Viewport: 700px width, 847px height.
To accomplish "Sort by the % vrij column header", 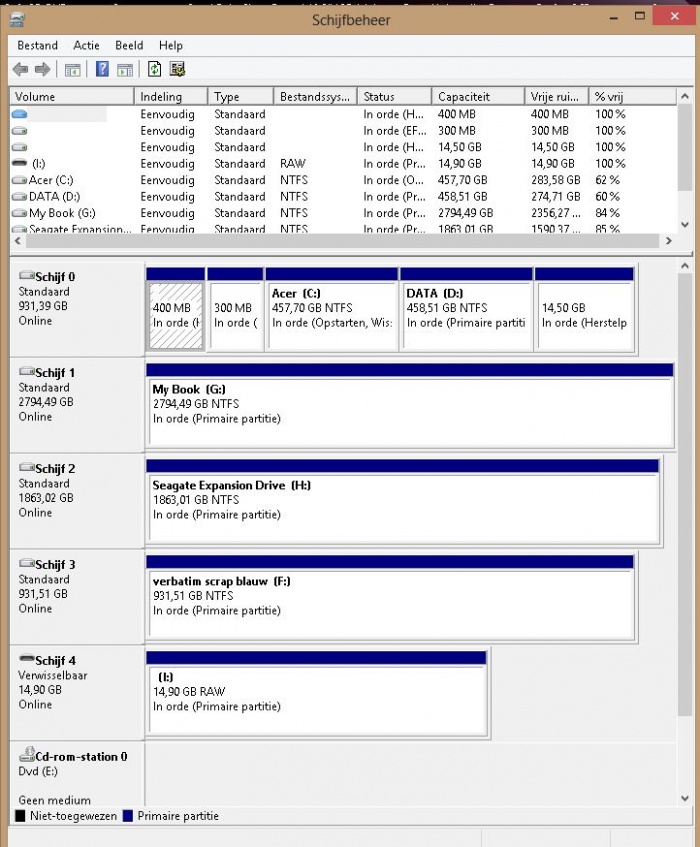I will click(x=632, y=97).
